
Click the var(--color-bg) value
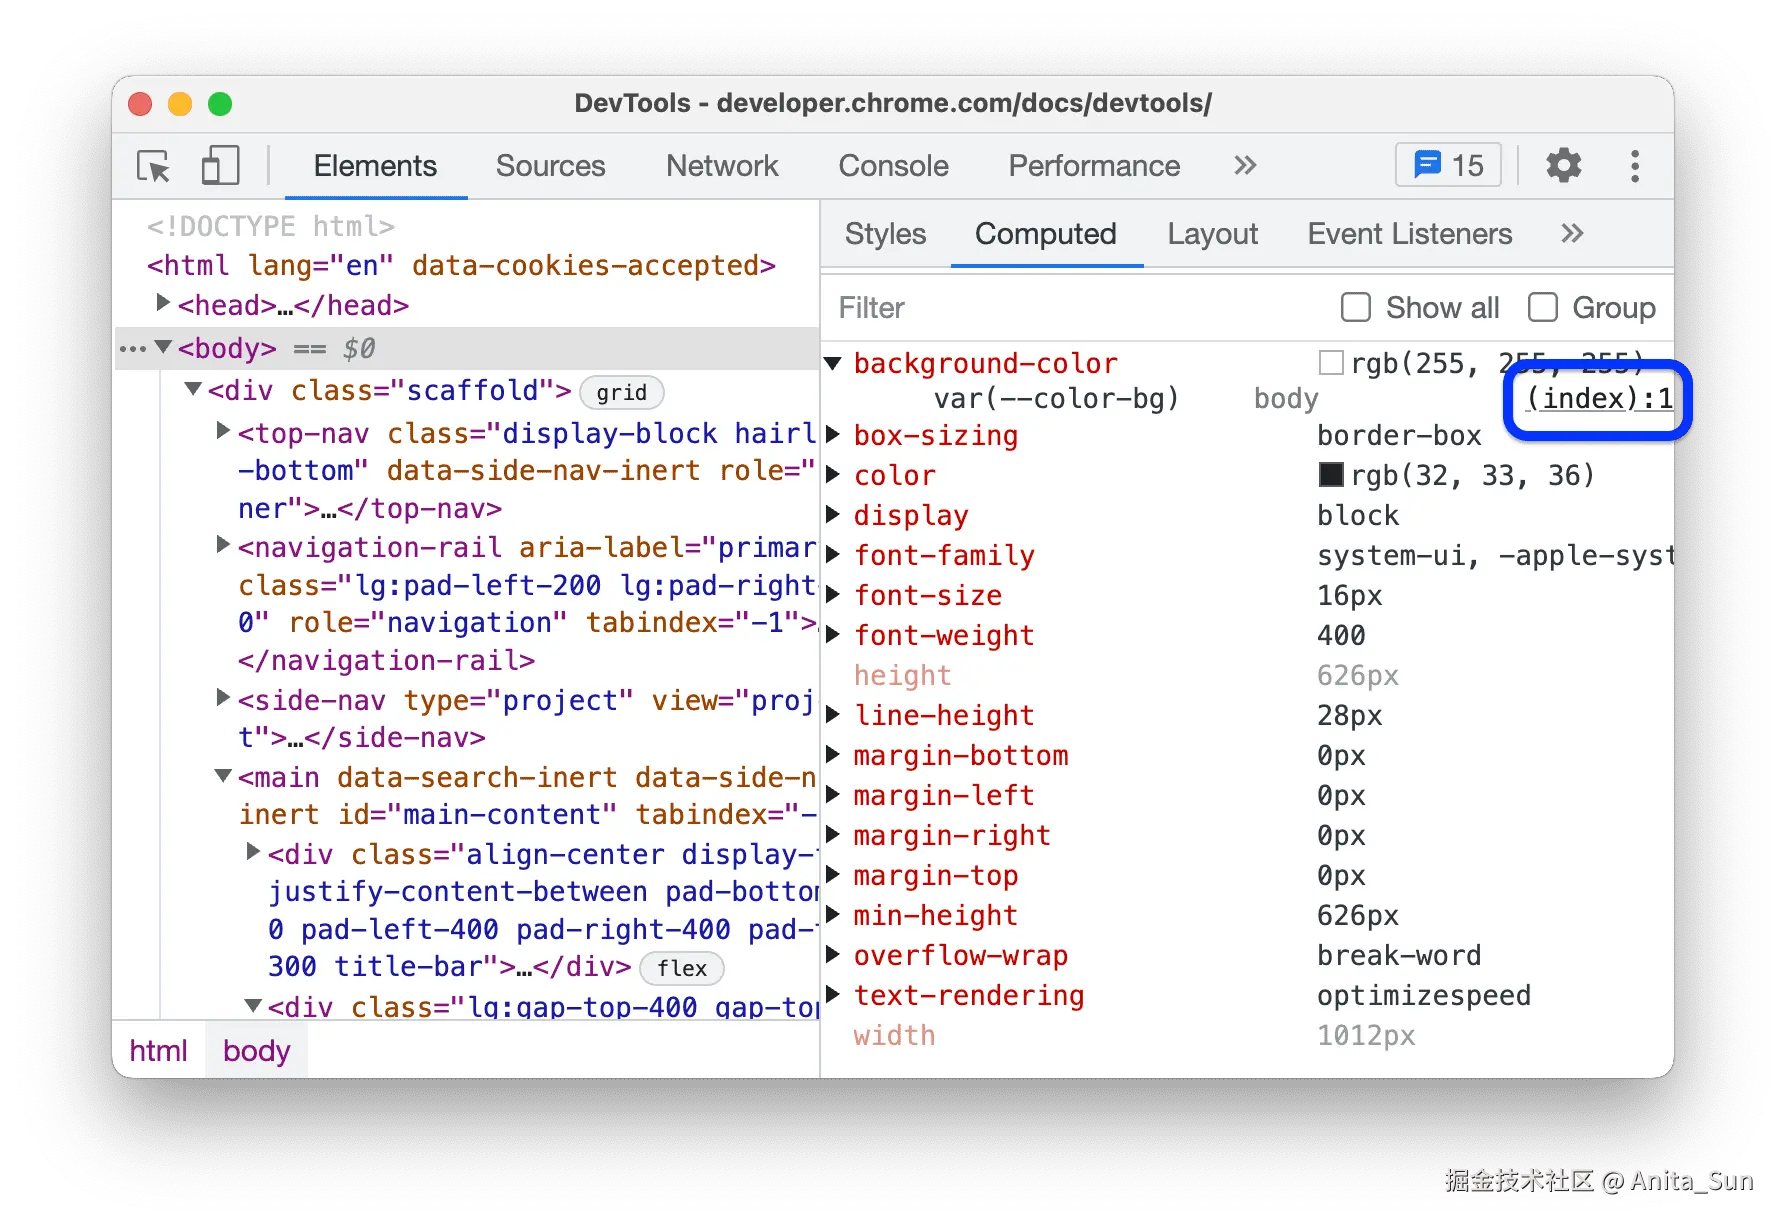click(1056, 399)
